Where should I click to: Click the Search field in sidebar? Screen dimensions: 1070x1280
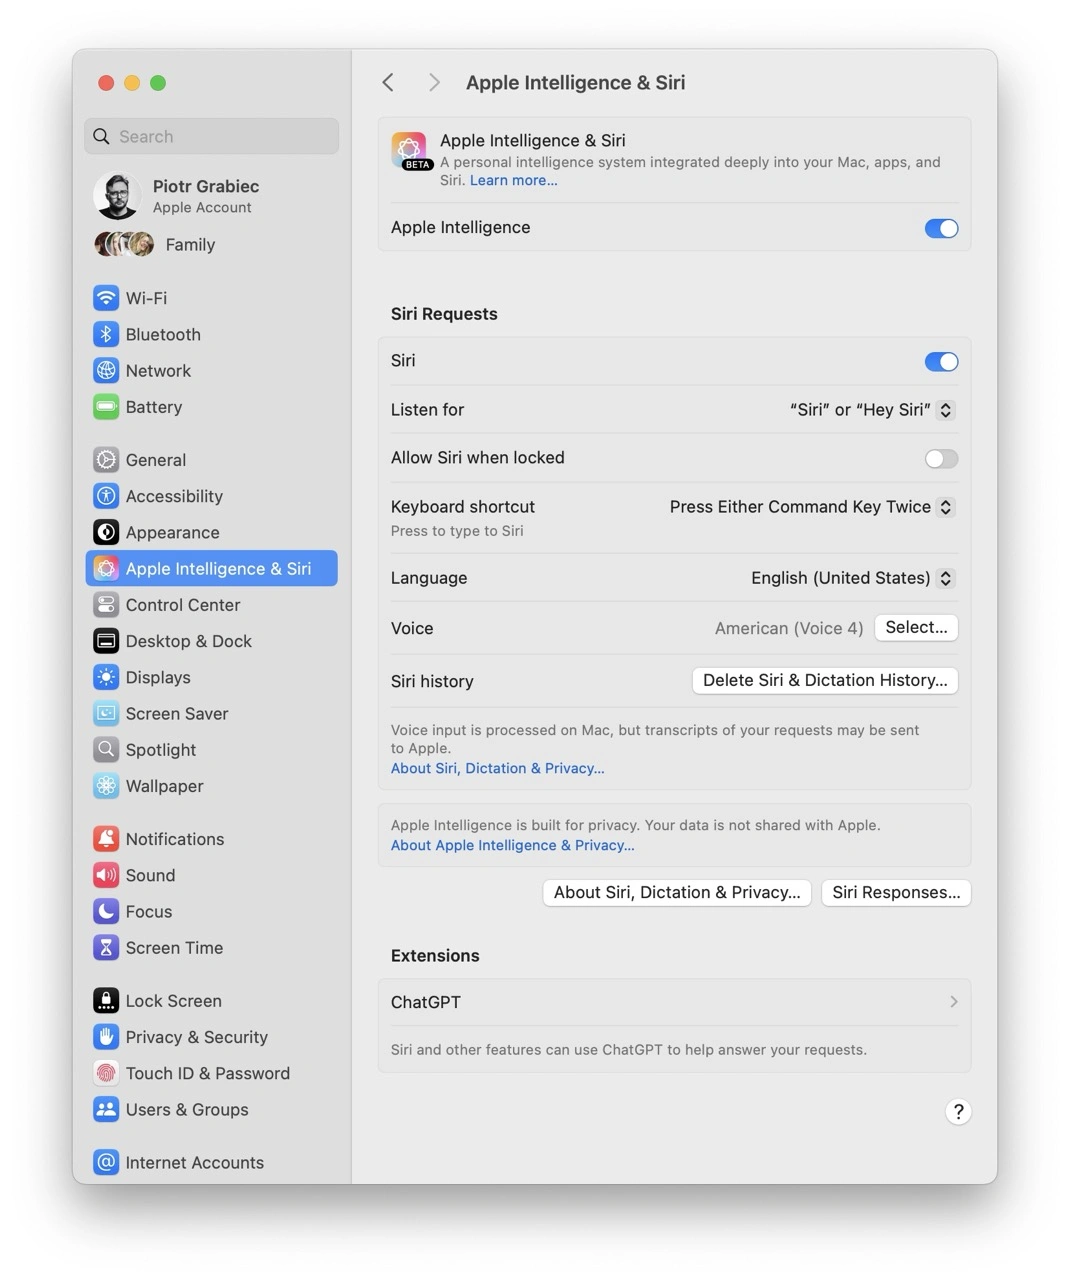point(212,136)
